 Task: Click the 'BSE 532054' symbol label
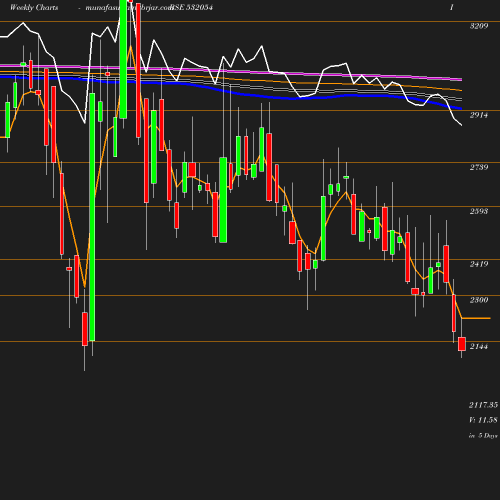(191, 7)
